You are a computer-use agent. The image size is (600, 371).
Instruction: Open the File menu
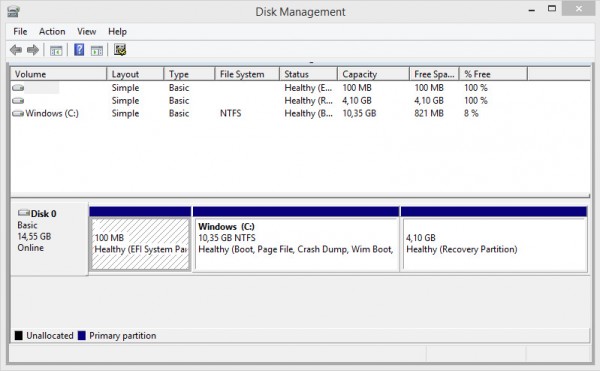[20, 32]
